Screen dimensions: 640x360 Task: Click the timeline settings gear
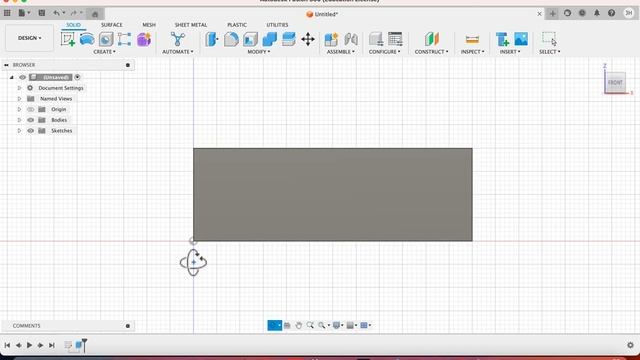[x=630, y=345]
